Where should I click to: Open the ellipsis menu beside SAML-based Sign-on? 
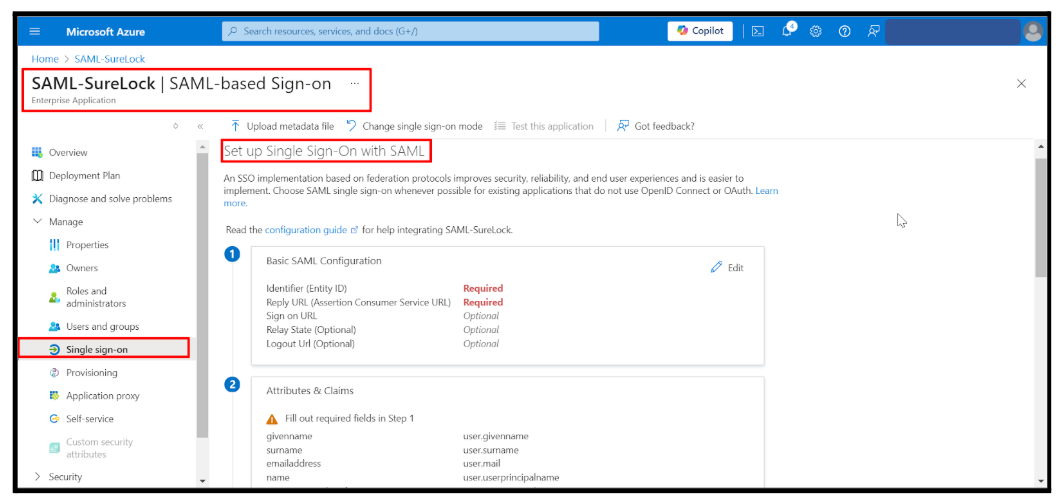(355, 84)
